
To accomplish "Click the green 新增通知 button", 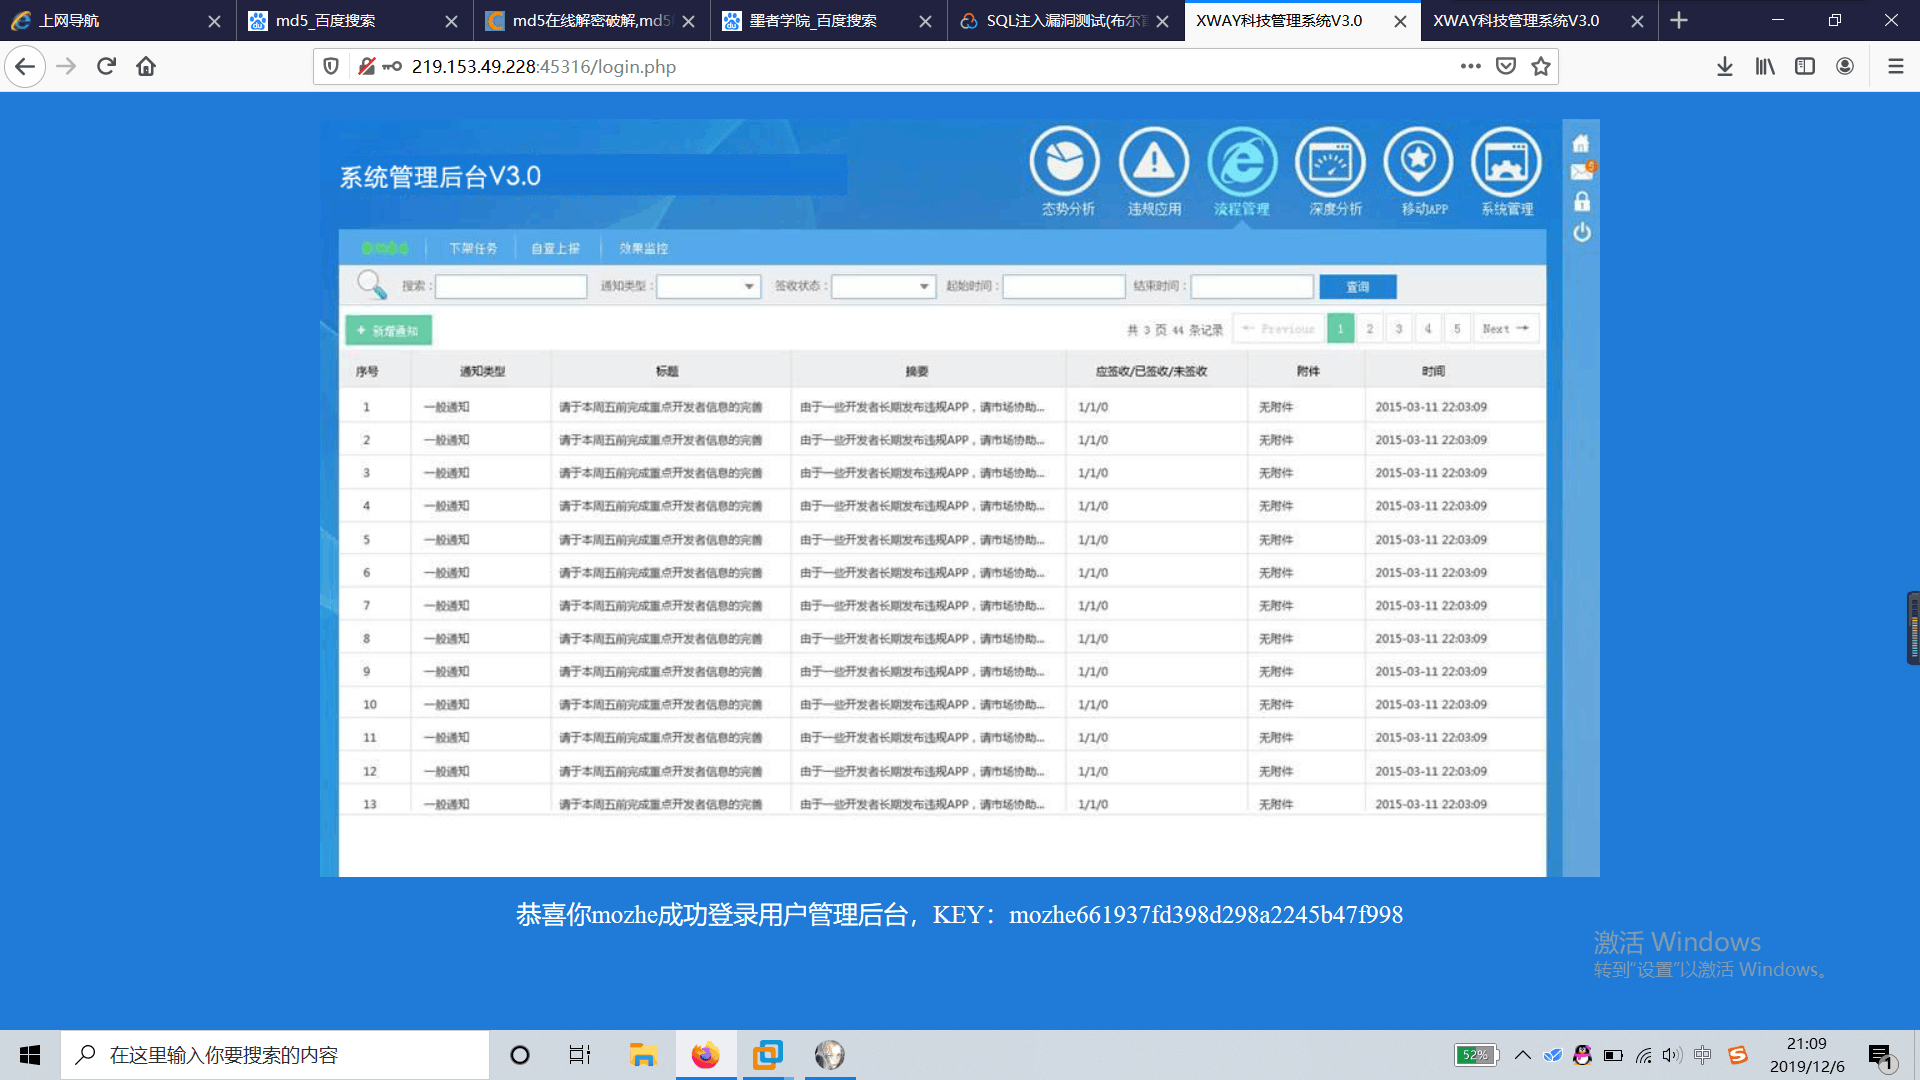I will point(388,330).
